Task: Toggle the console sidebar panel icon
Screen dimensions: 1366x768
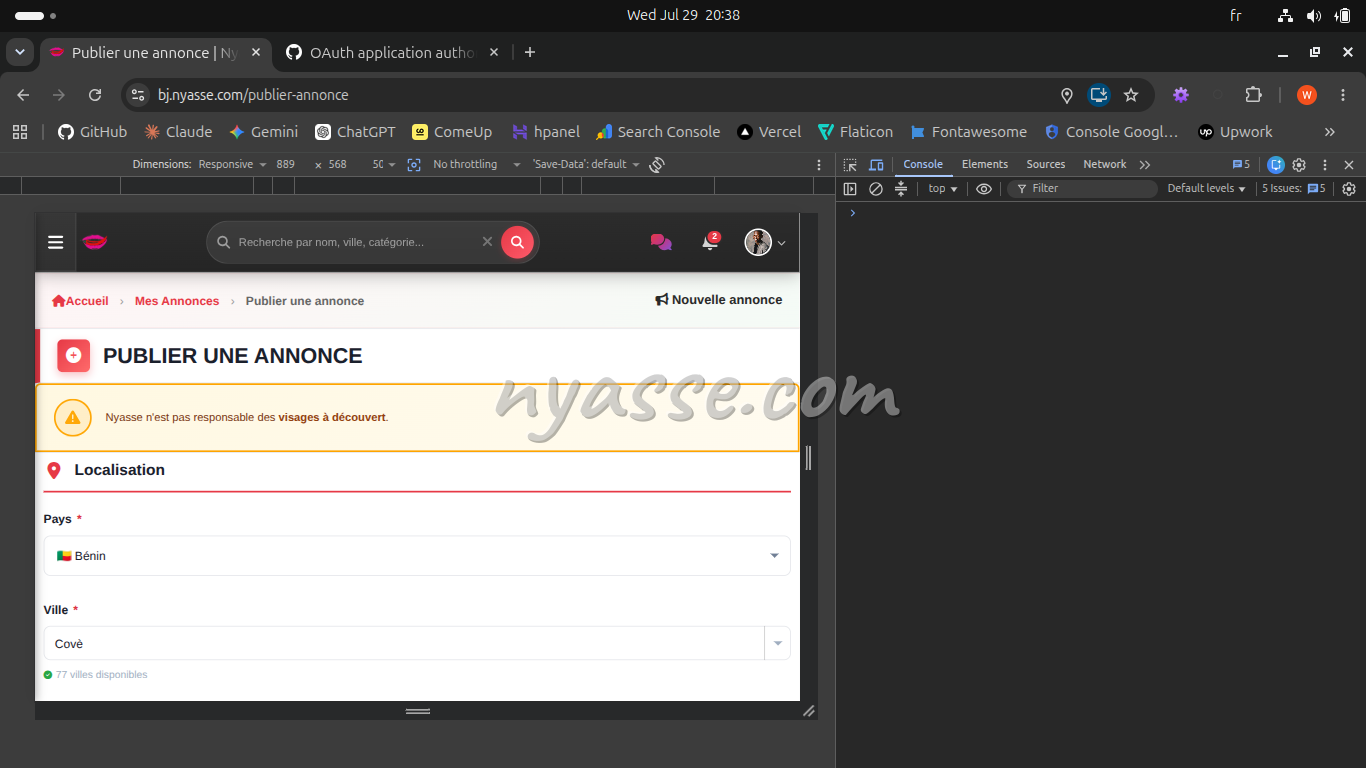Action: pos(850,188)
